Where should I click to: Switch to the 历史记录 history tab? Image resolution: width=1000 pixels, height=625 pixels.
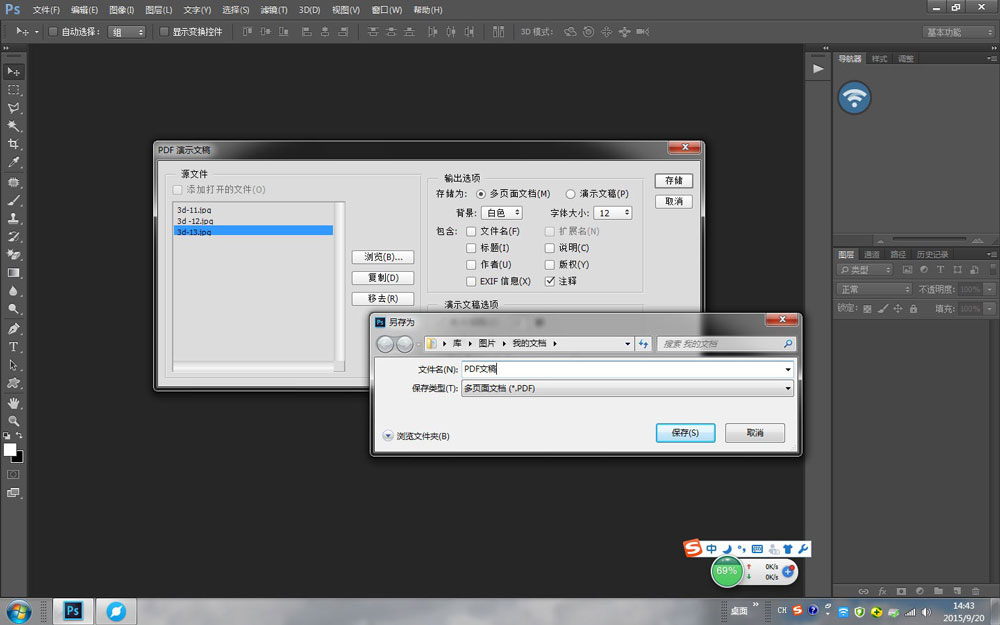click(x=932, y=254)
